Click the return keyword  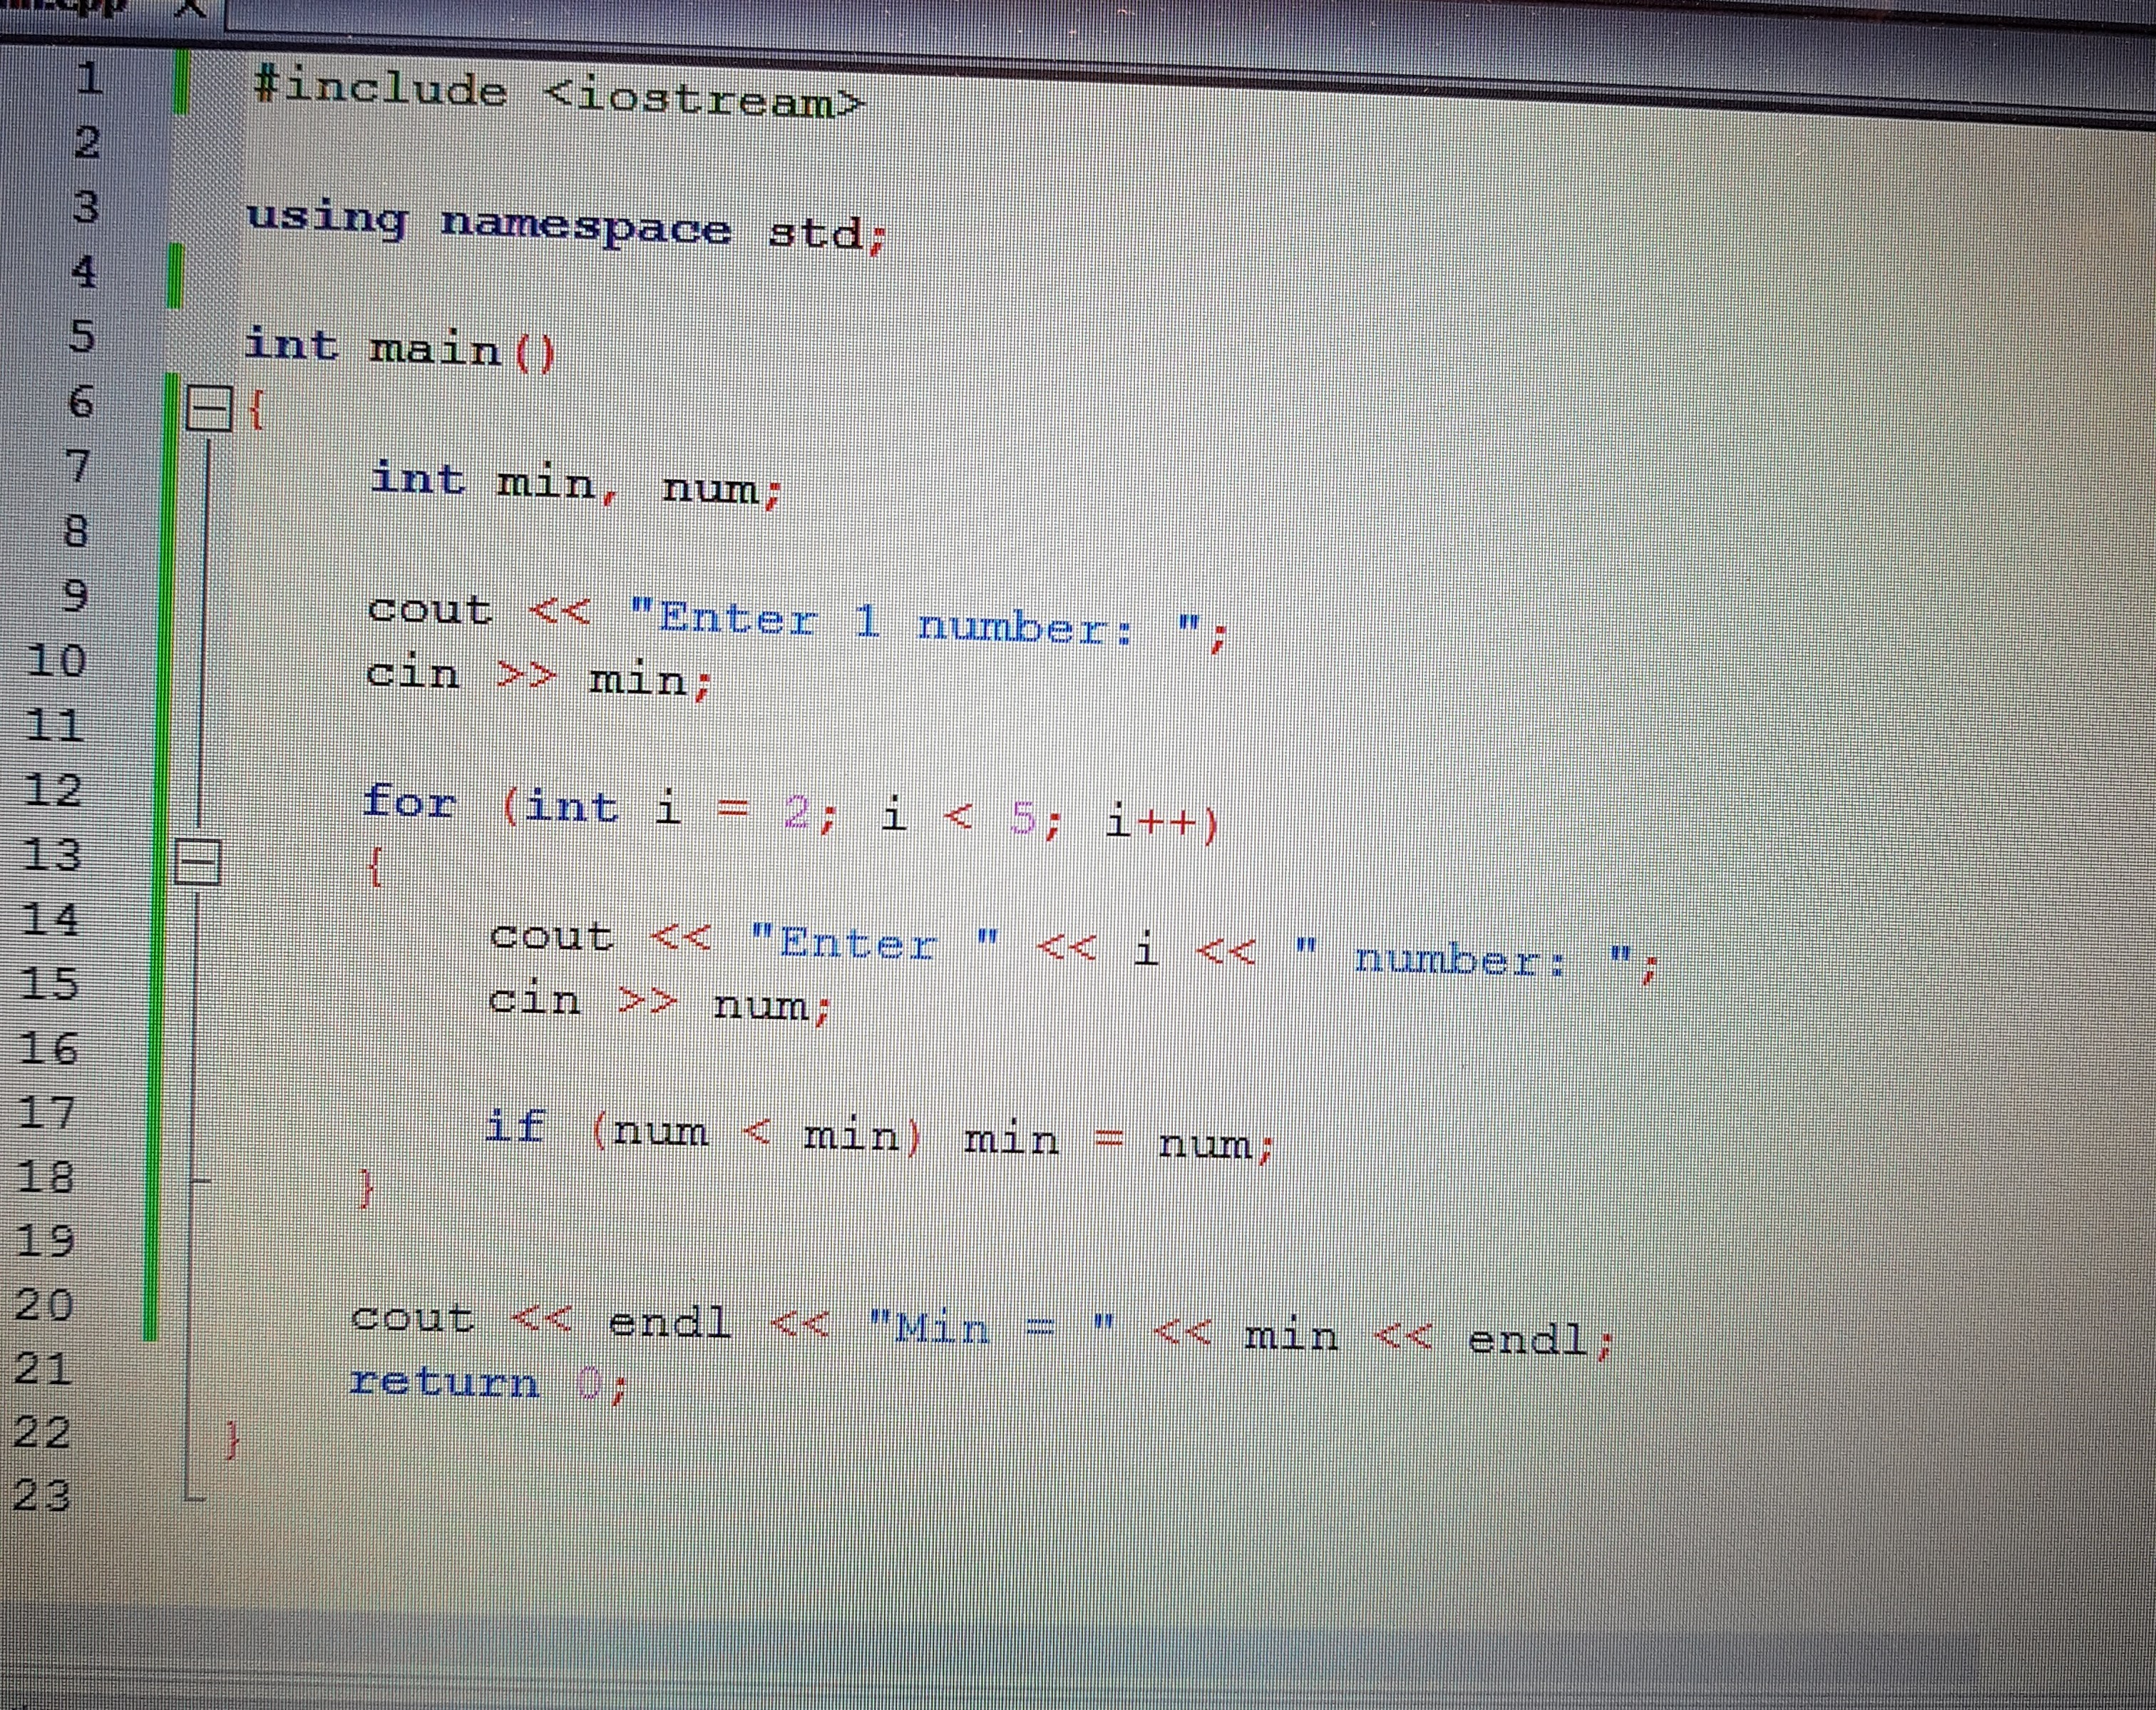click(x=444, y=1382)
